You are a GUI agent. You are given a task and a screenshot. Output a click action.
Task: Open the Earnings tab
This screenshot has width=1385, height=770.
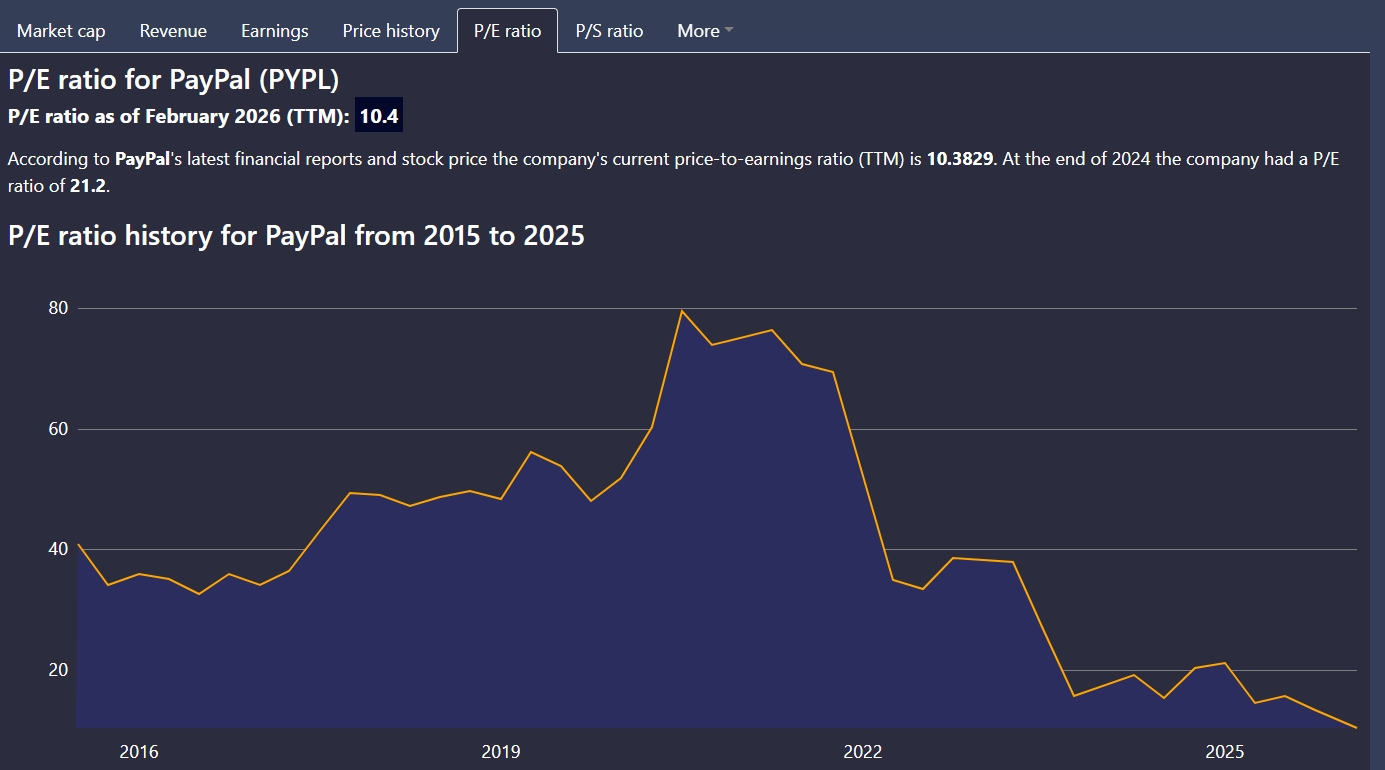275,31
